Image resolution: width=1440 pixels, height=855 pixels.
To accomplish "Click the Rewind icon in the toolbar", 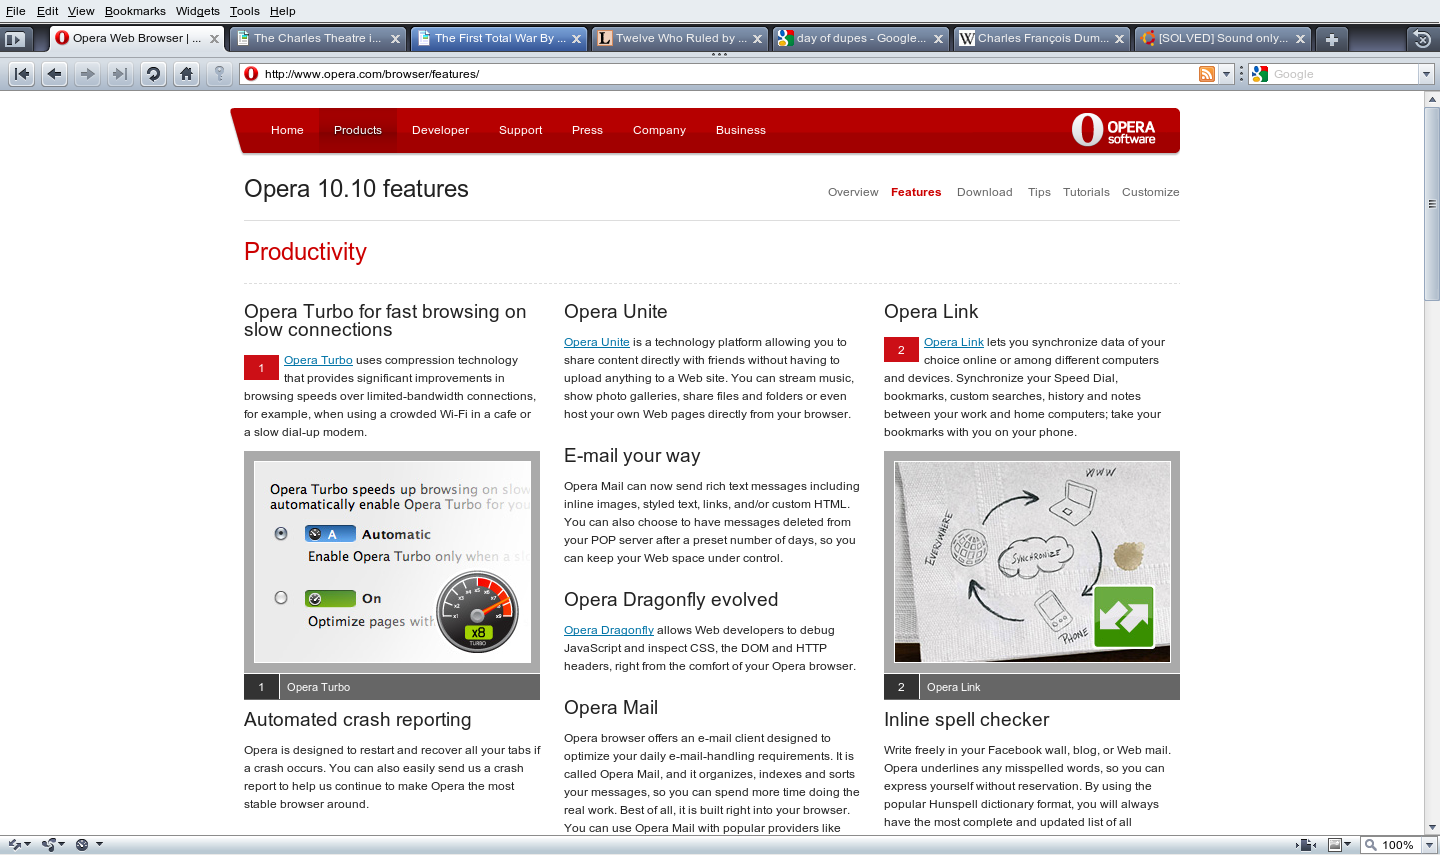I will 21,73.
